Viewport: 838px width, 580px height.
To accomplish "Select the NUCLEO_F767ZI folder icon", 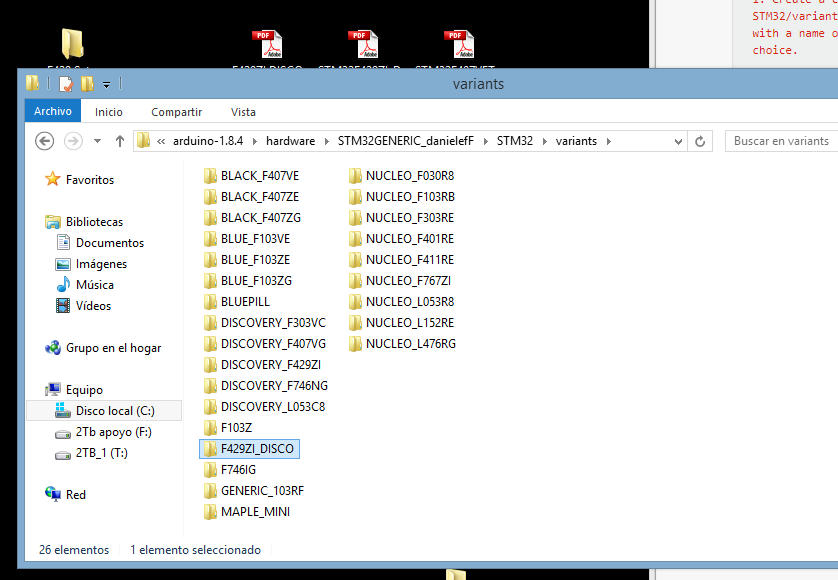I will (x=355, y=281).
